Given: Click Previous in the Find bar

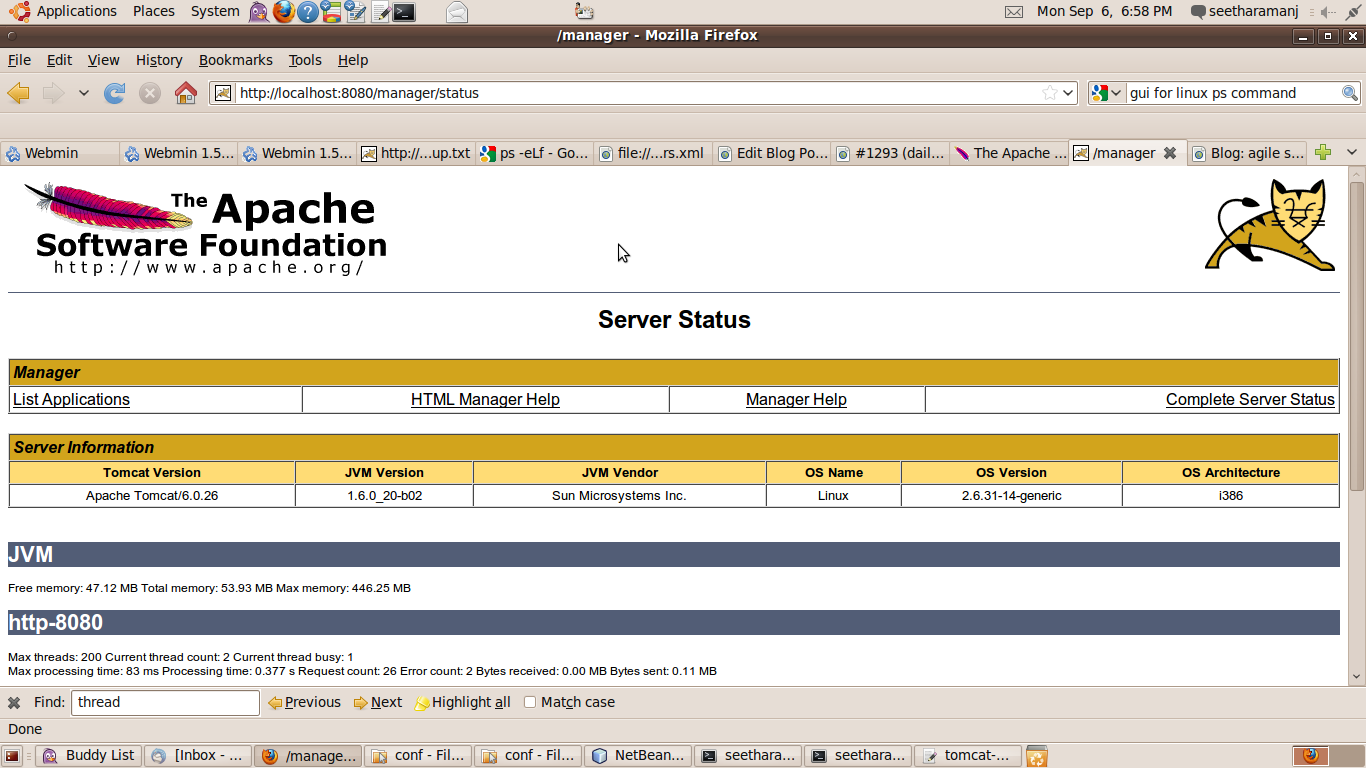Looking at the screenshot, I should [304, 702].
